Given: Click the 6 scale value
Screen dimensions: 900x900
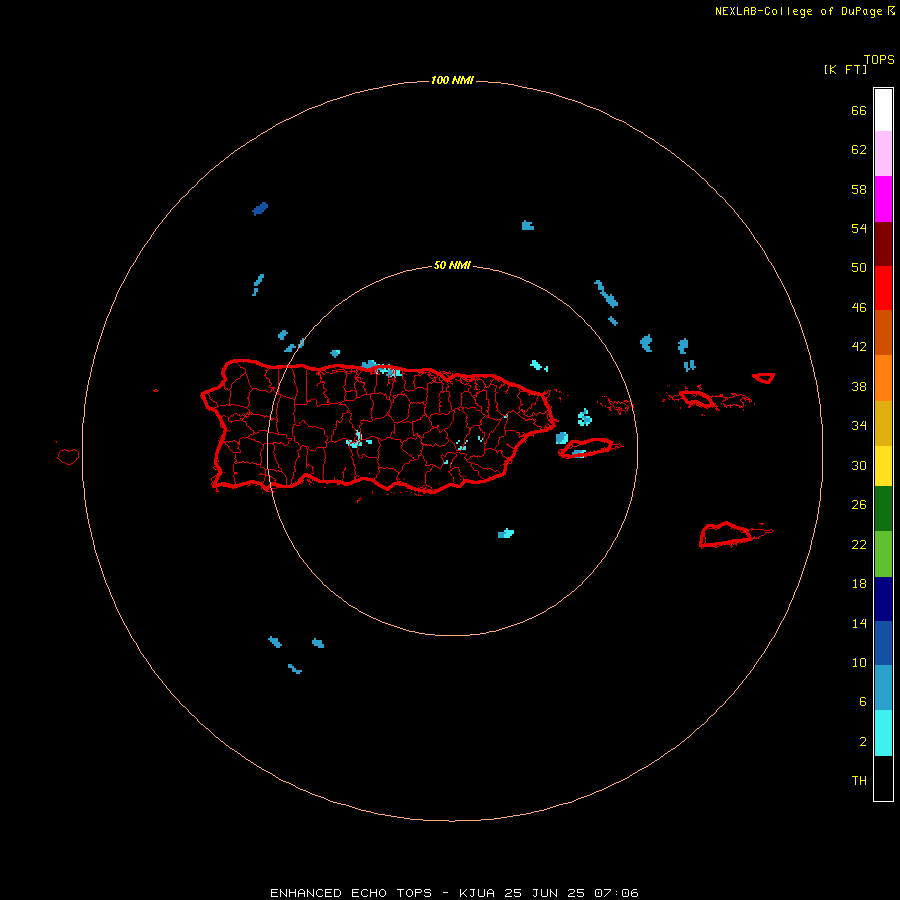Looking at the screenshot, I should click(x=863, y=701).
